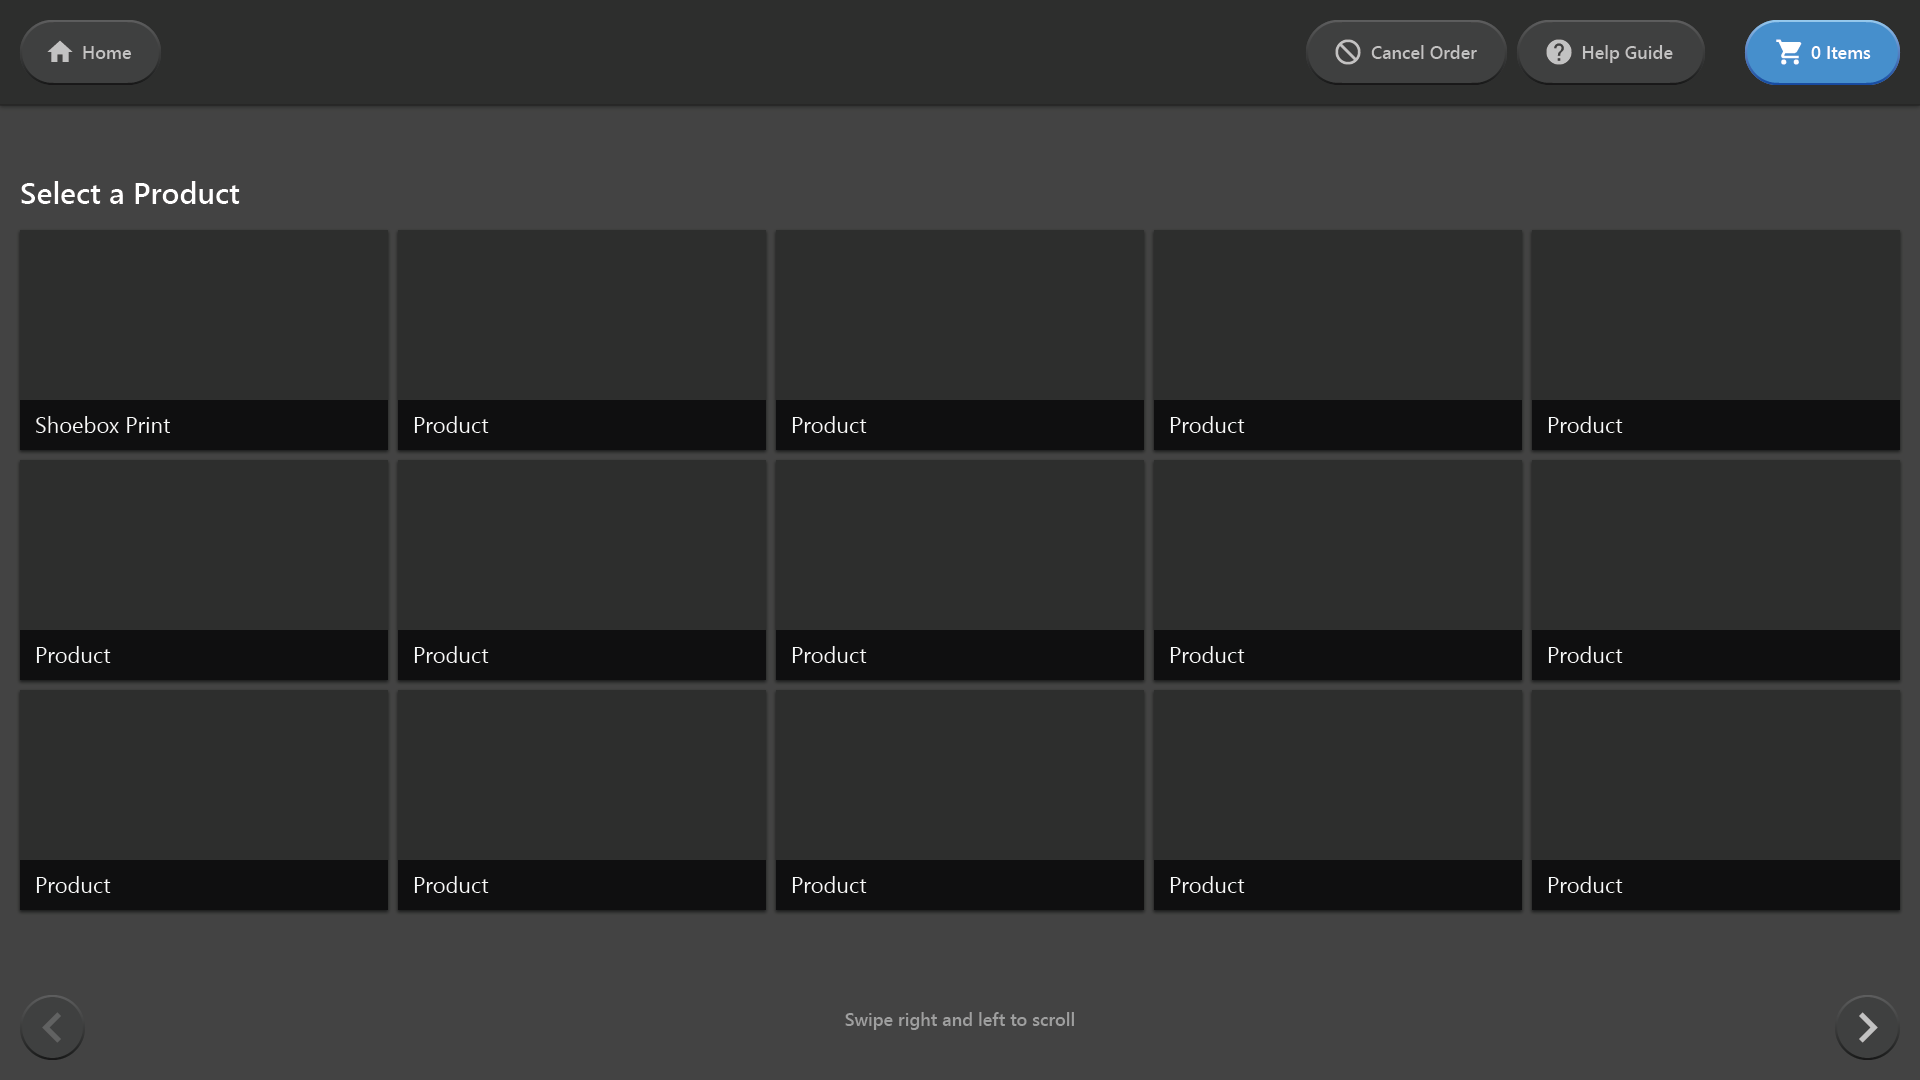Go to previous page with left arrow

[x=52, y=1027]
